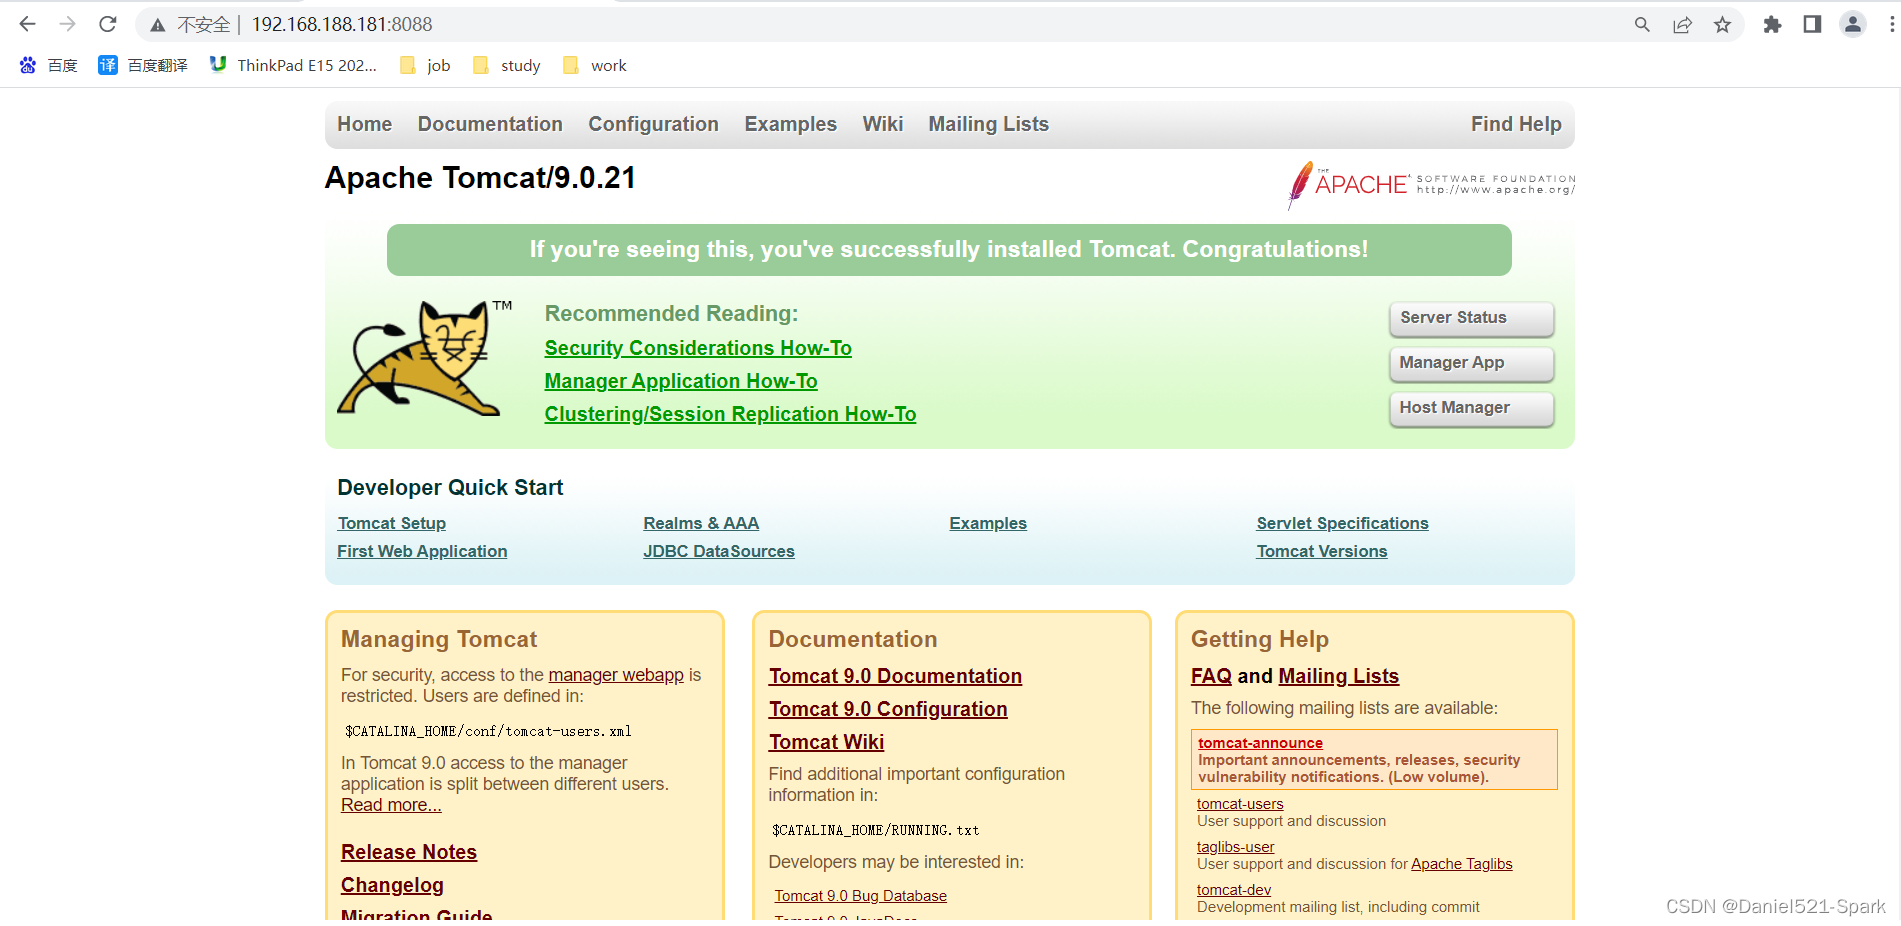This screenshot has height=926, width=1901.
Task: Click the Read more... link
Action: [391, 805]
